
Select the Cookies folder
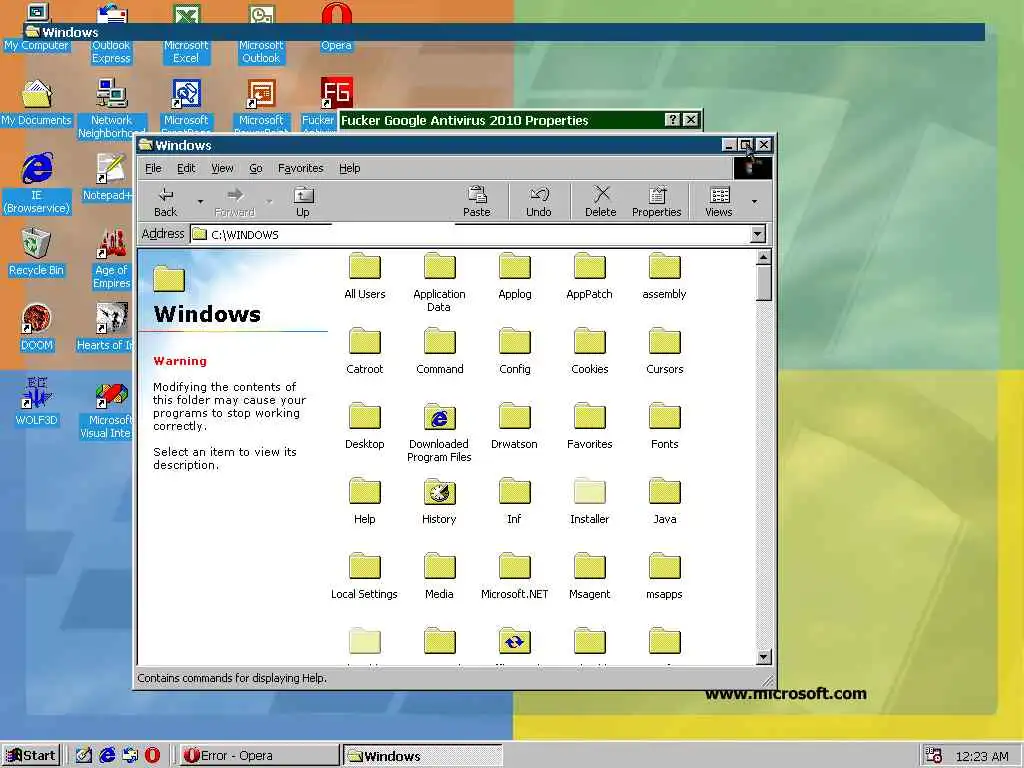point(590,351)
